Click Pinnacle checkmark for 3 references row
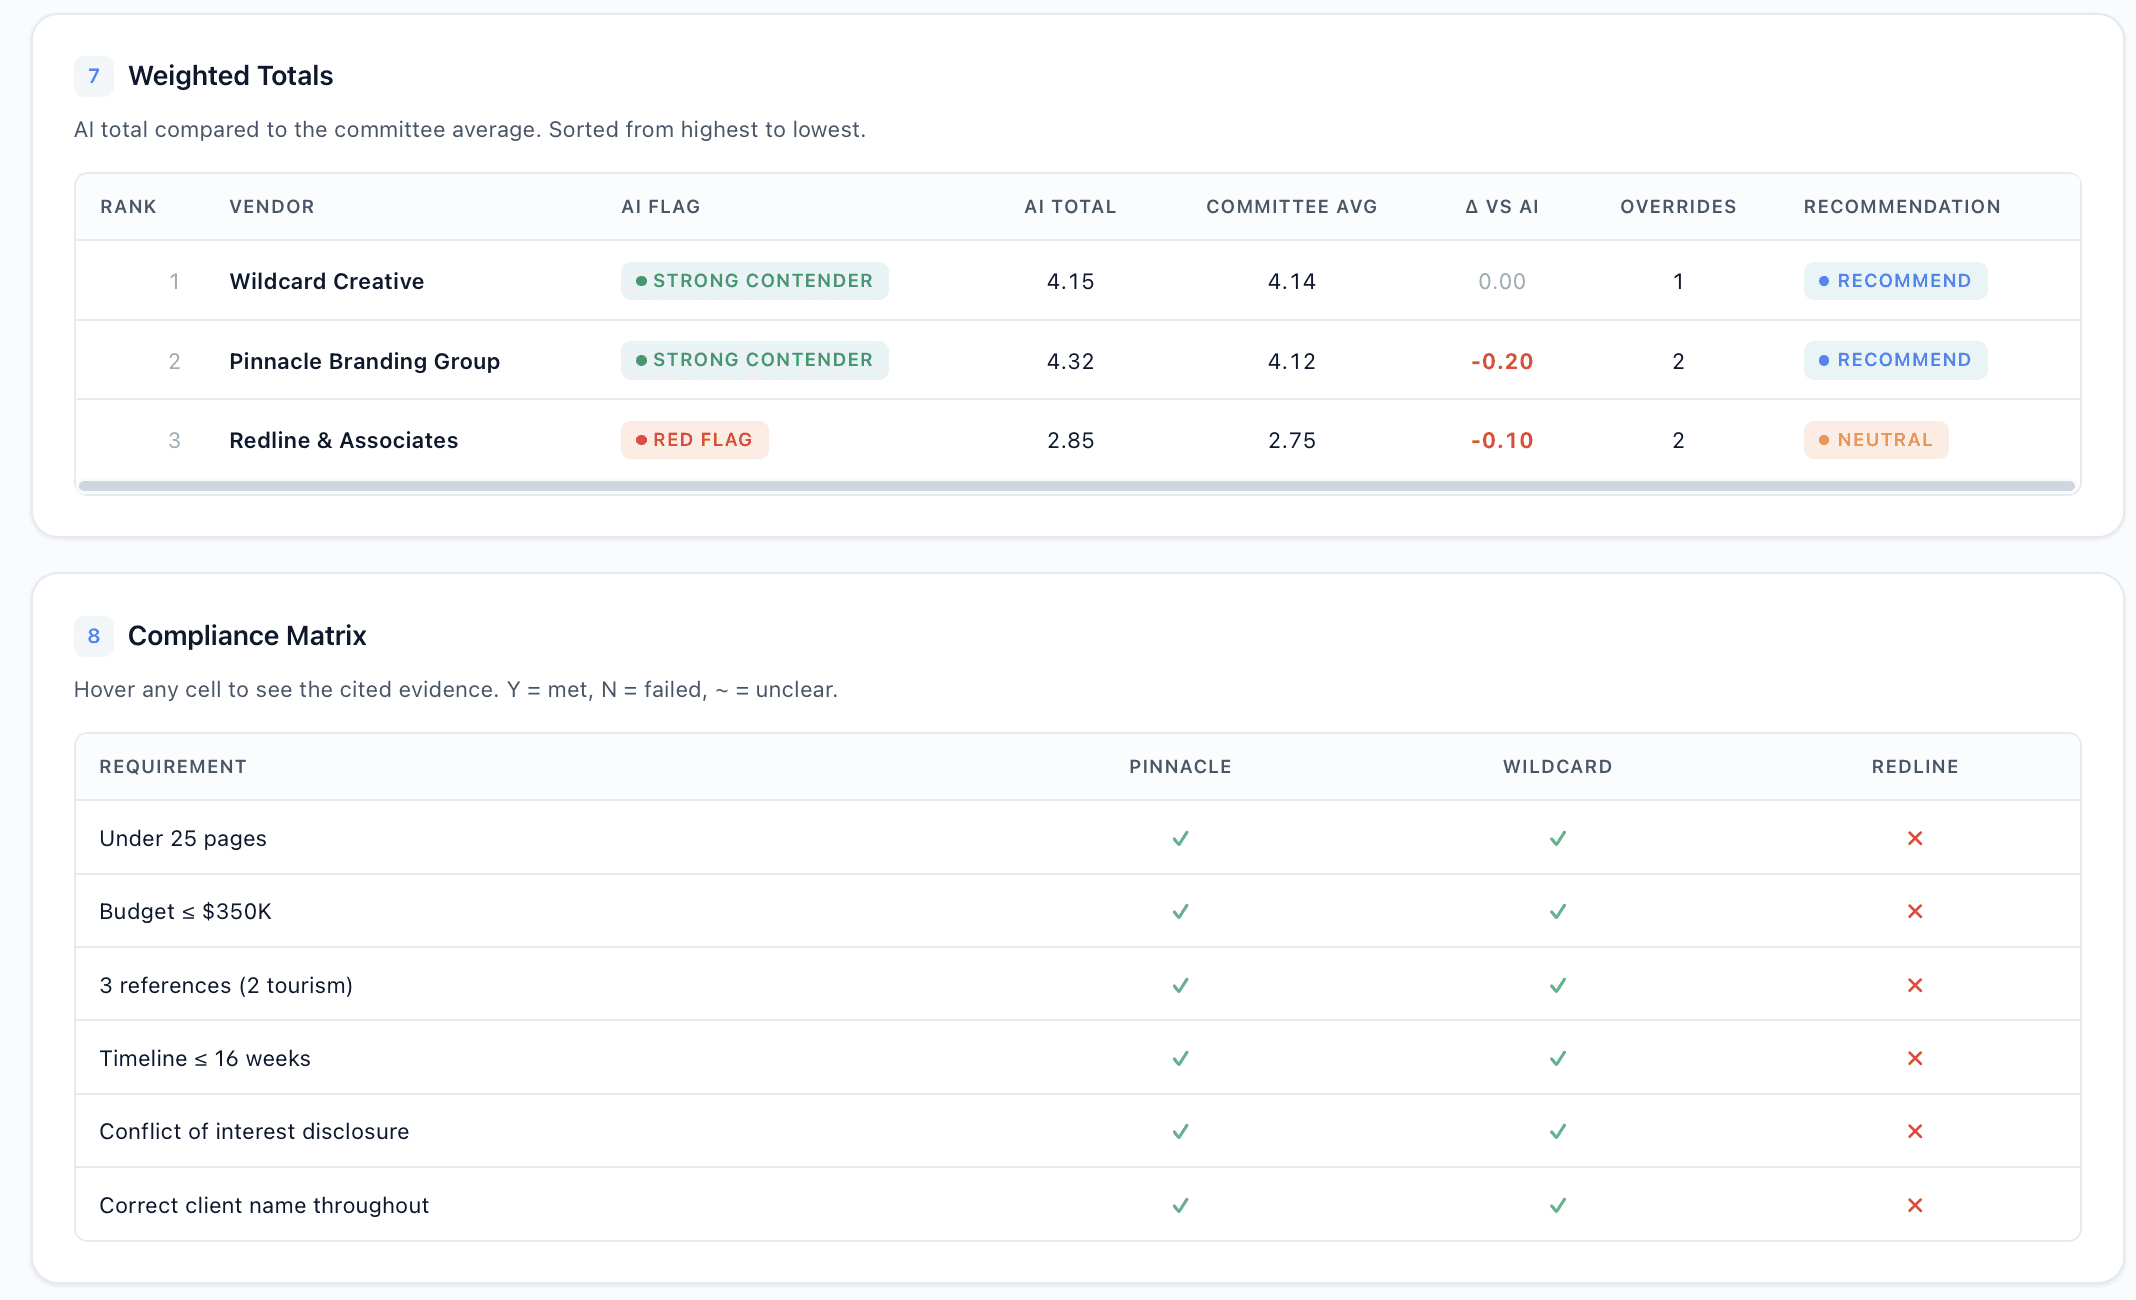2136x1300 pixels. pos(1180,985)
